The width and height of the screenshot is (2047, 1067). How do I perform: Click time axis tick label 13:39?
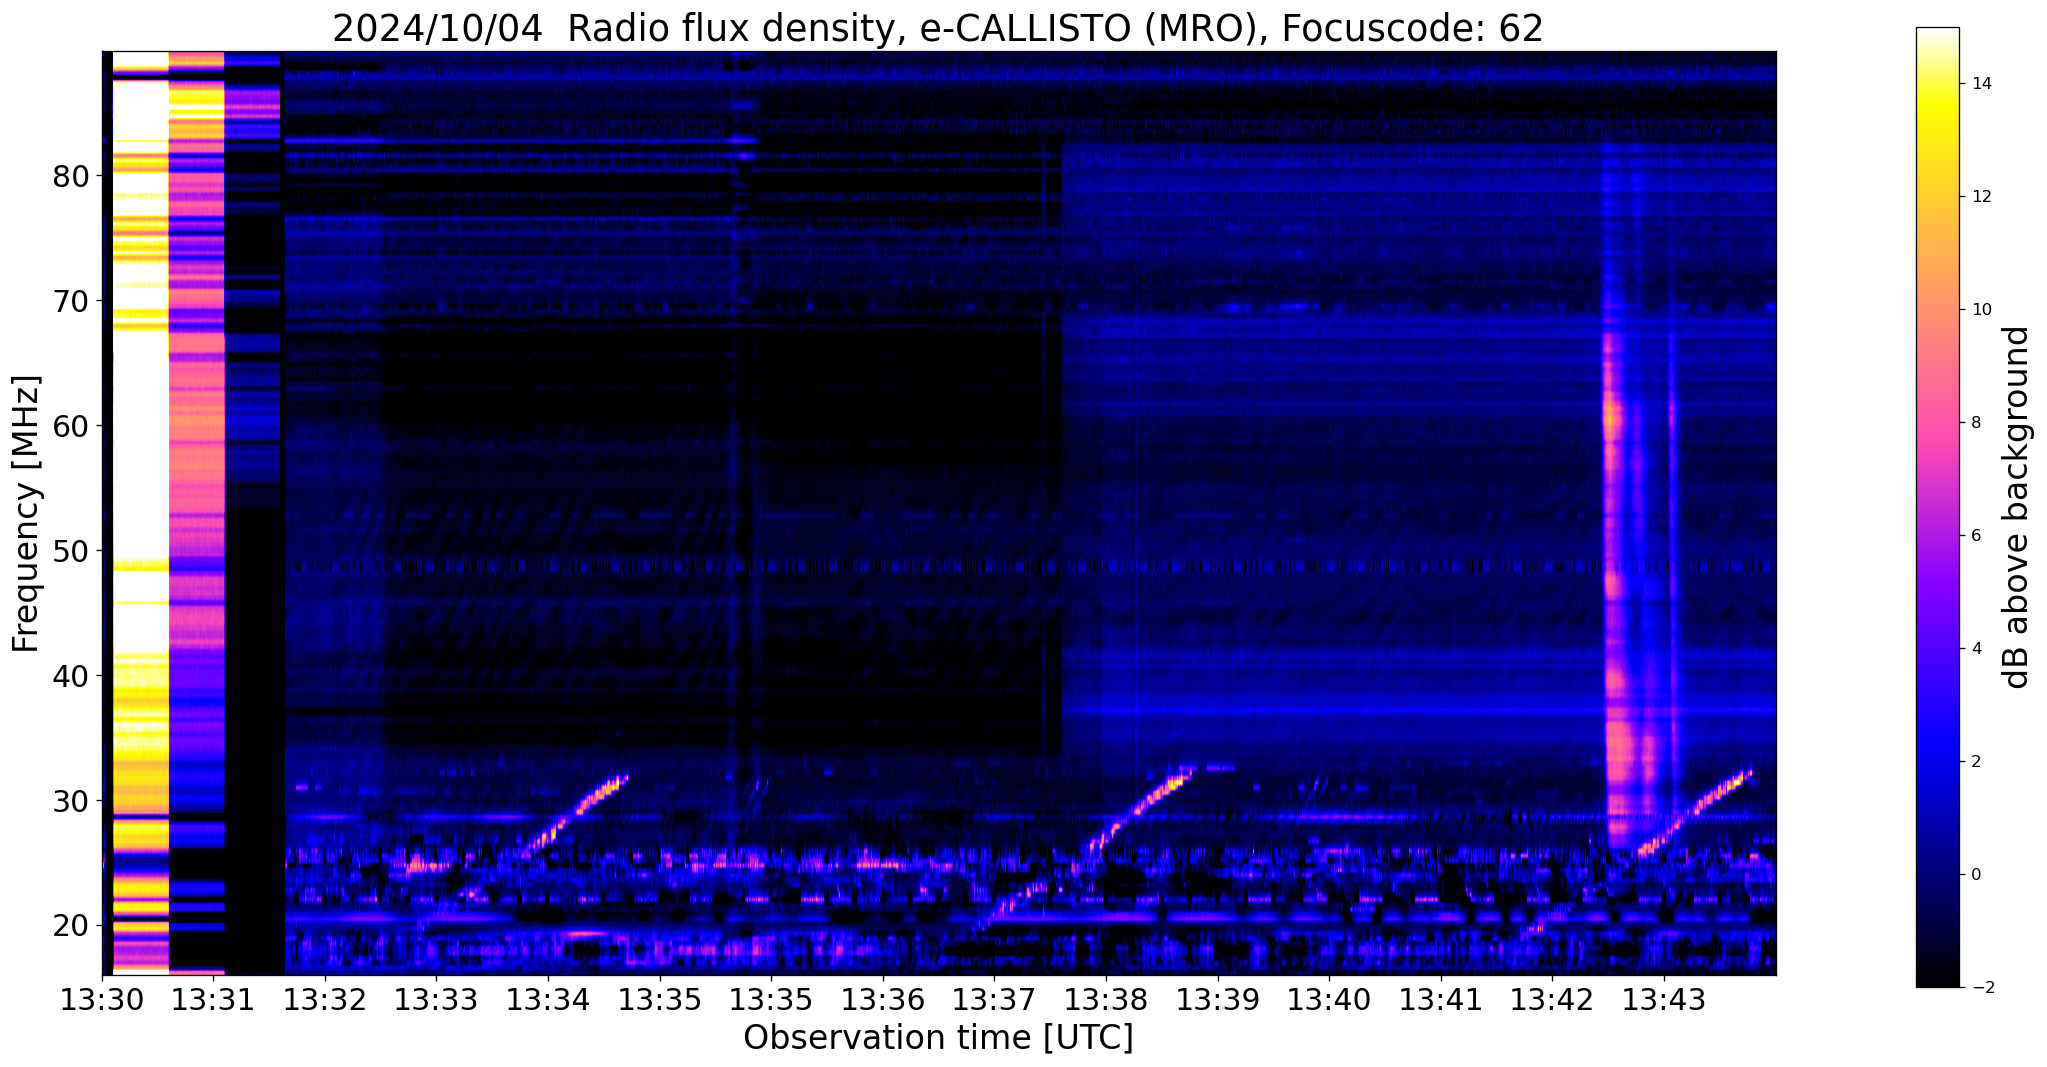click(1217, 999)
